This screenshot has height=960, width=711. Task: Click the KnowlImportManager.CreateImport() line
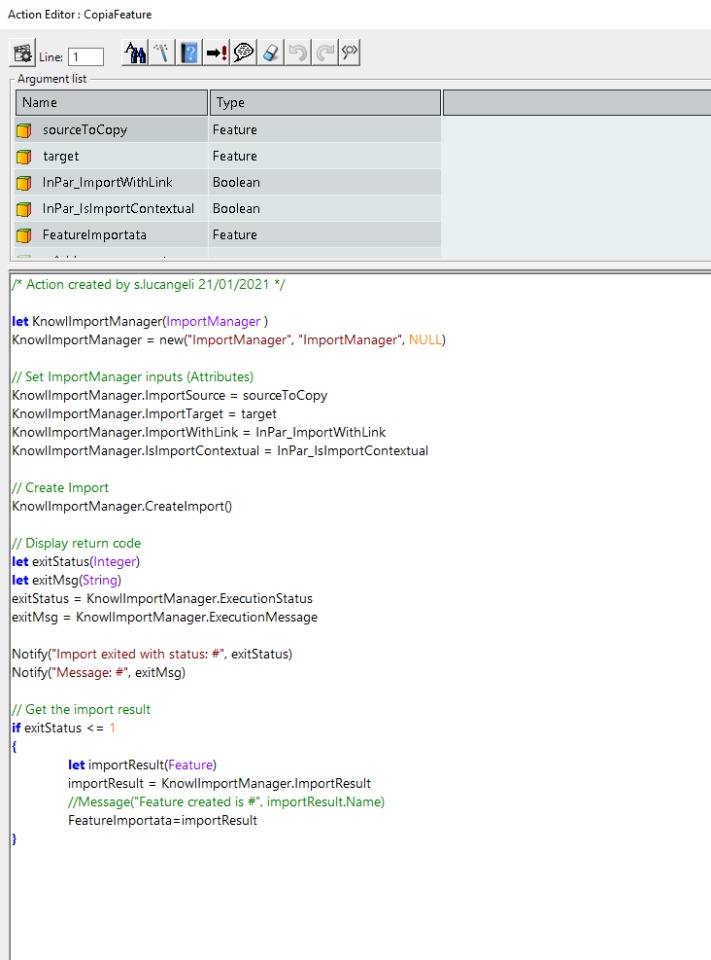[122, 506]
